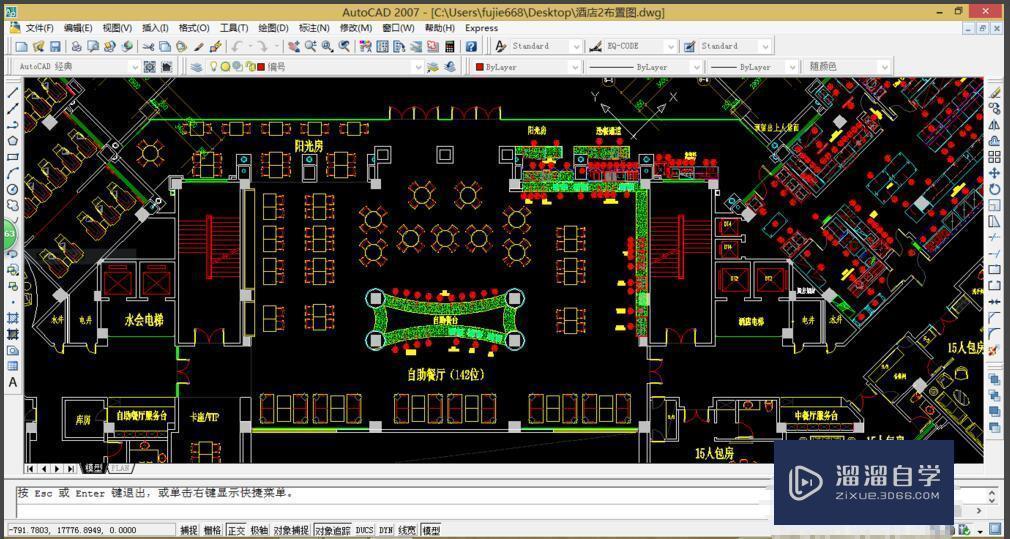Click the Open file icon

tap(38, 46)
